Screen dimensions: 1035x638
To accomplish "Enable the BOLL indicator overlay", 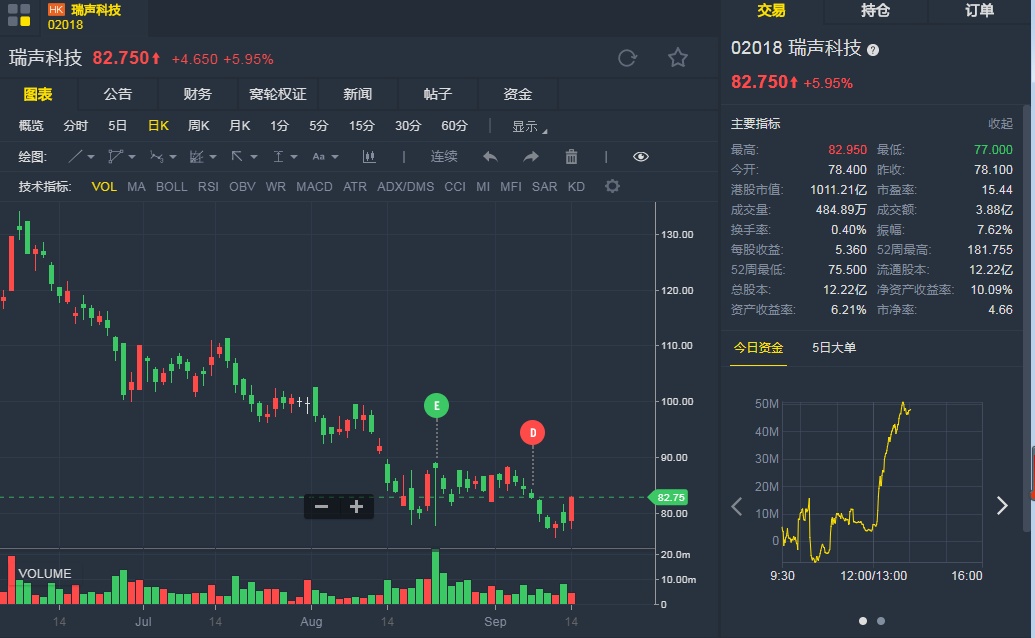I will point(172,187).
